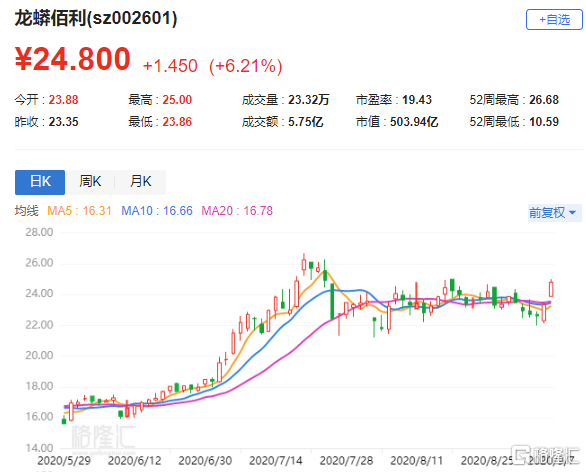Viewport: 586px width, 472px height.
Task: Click the 16.00 y-axis label
Action: point(39,416)
